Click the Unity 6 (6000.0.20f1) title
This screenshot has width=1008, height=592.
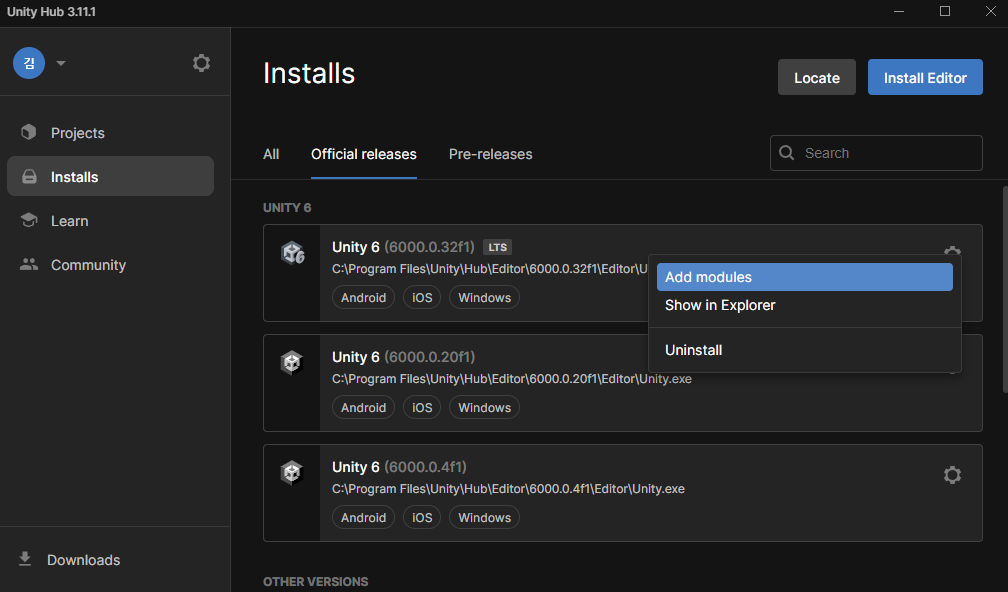coord(403,357)
